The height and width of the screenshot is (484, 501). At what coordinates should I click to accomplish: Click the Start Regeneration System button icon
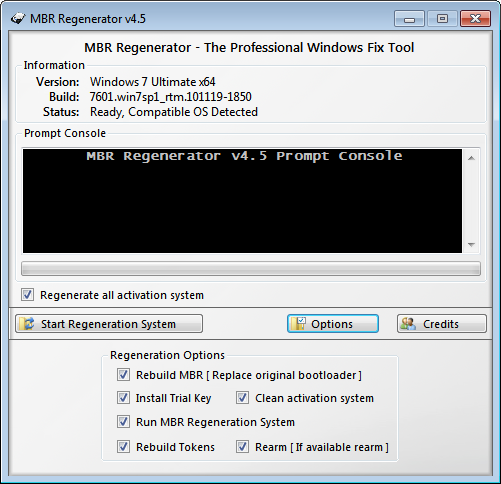[x=27, y=324]
